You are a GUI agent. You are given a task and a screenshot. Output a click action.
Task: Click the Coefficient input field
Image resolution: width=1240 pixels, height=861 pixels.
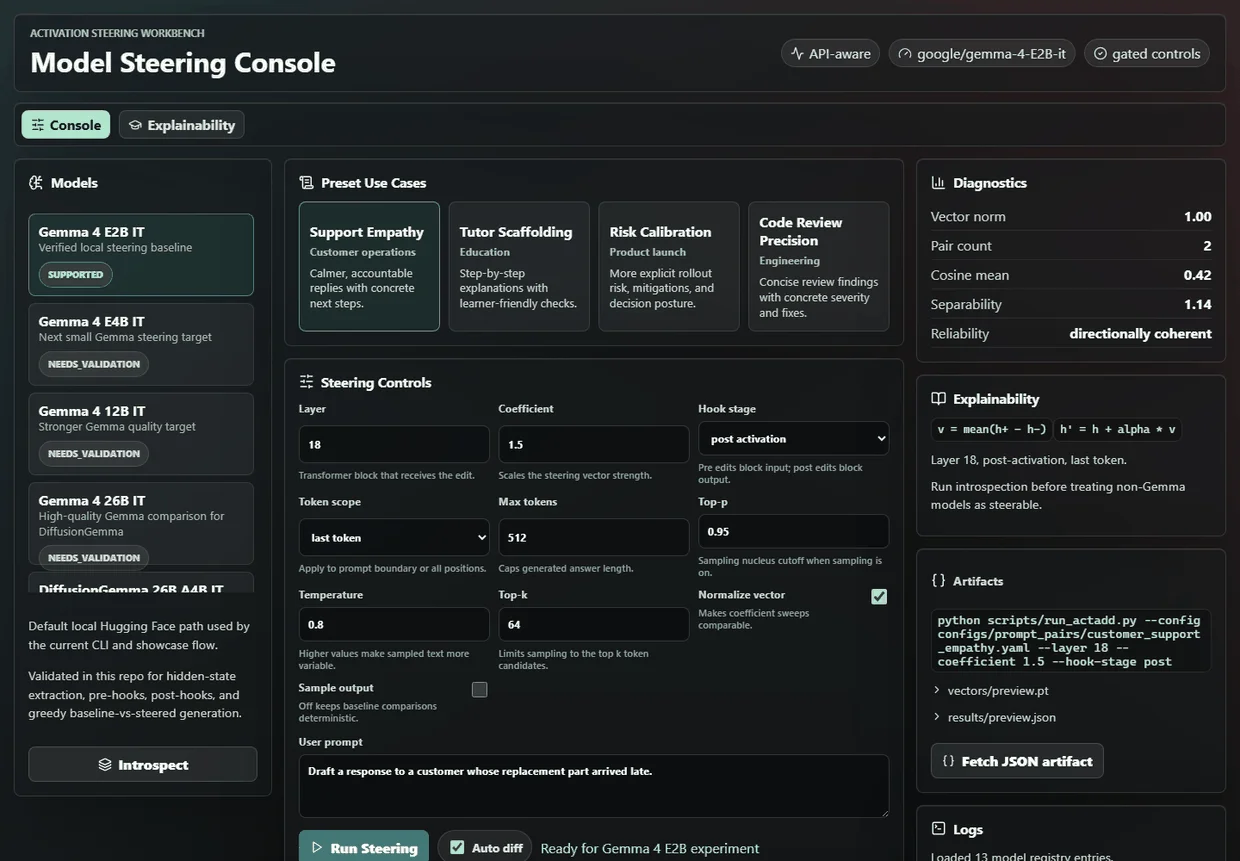[x=594, y=444]
